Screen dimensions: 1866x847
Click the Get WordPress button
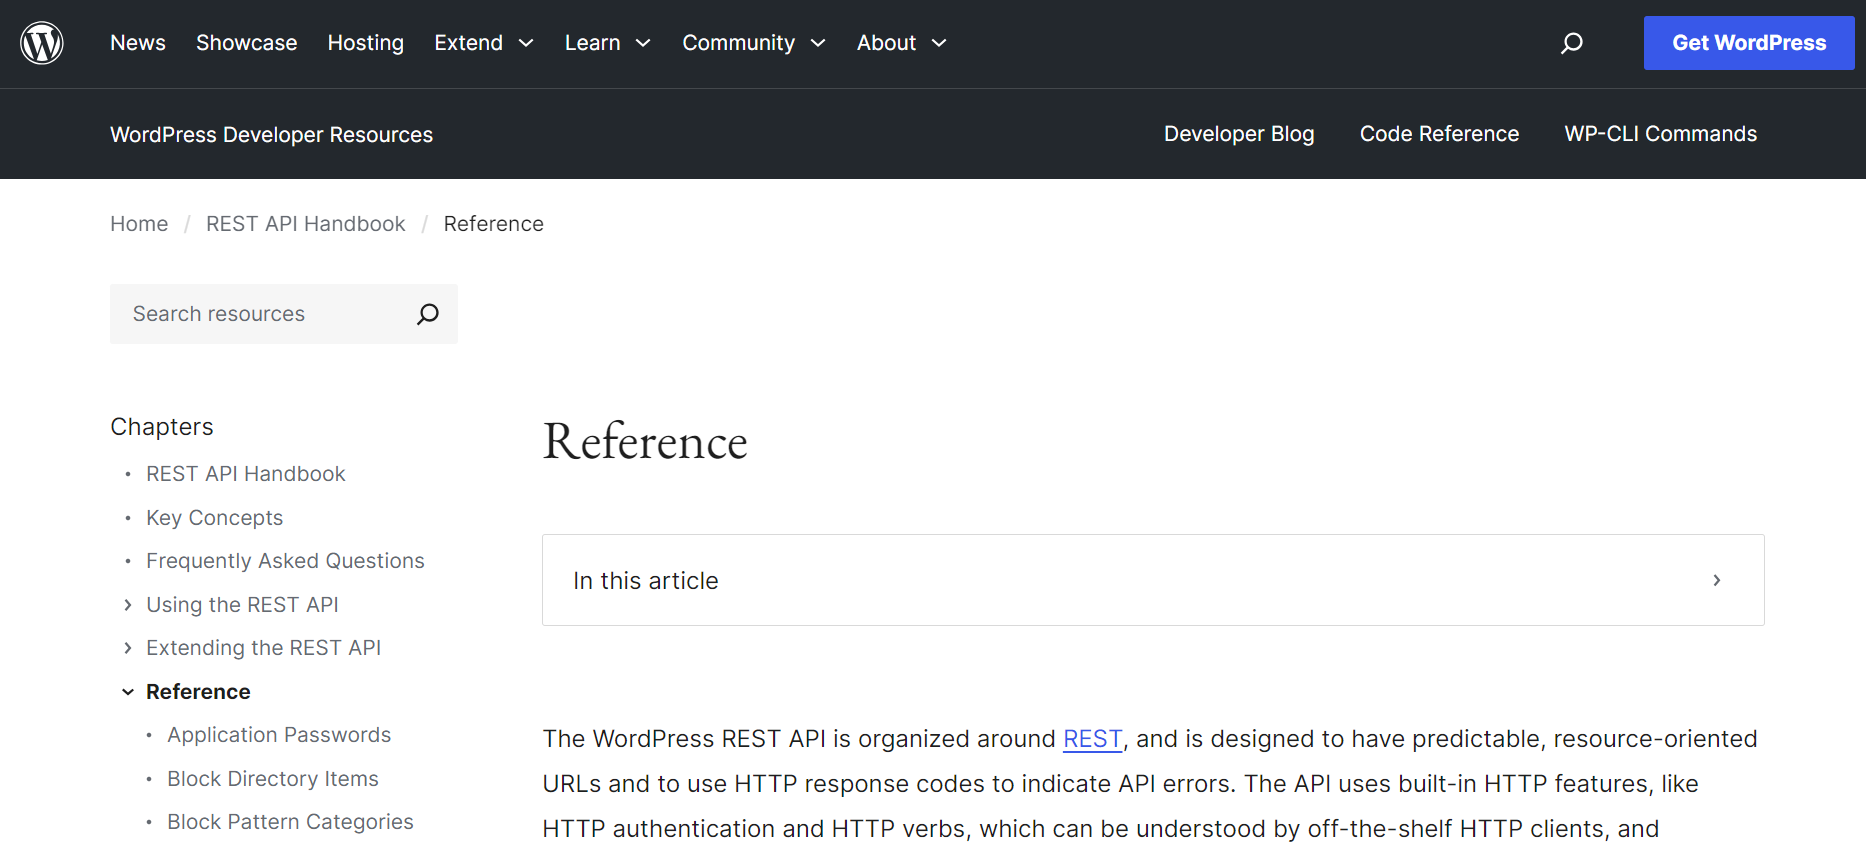1748,43
